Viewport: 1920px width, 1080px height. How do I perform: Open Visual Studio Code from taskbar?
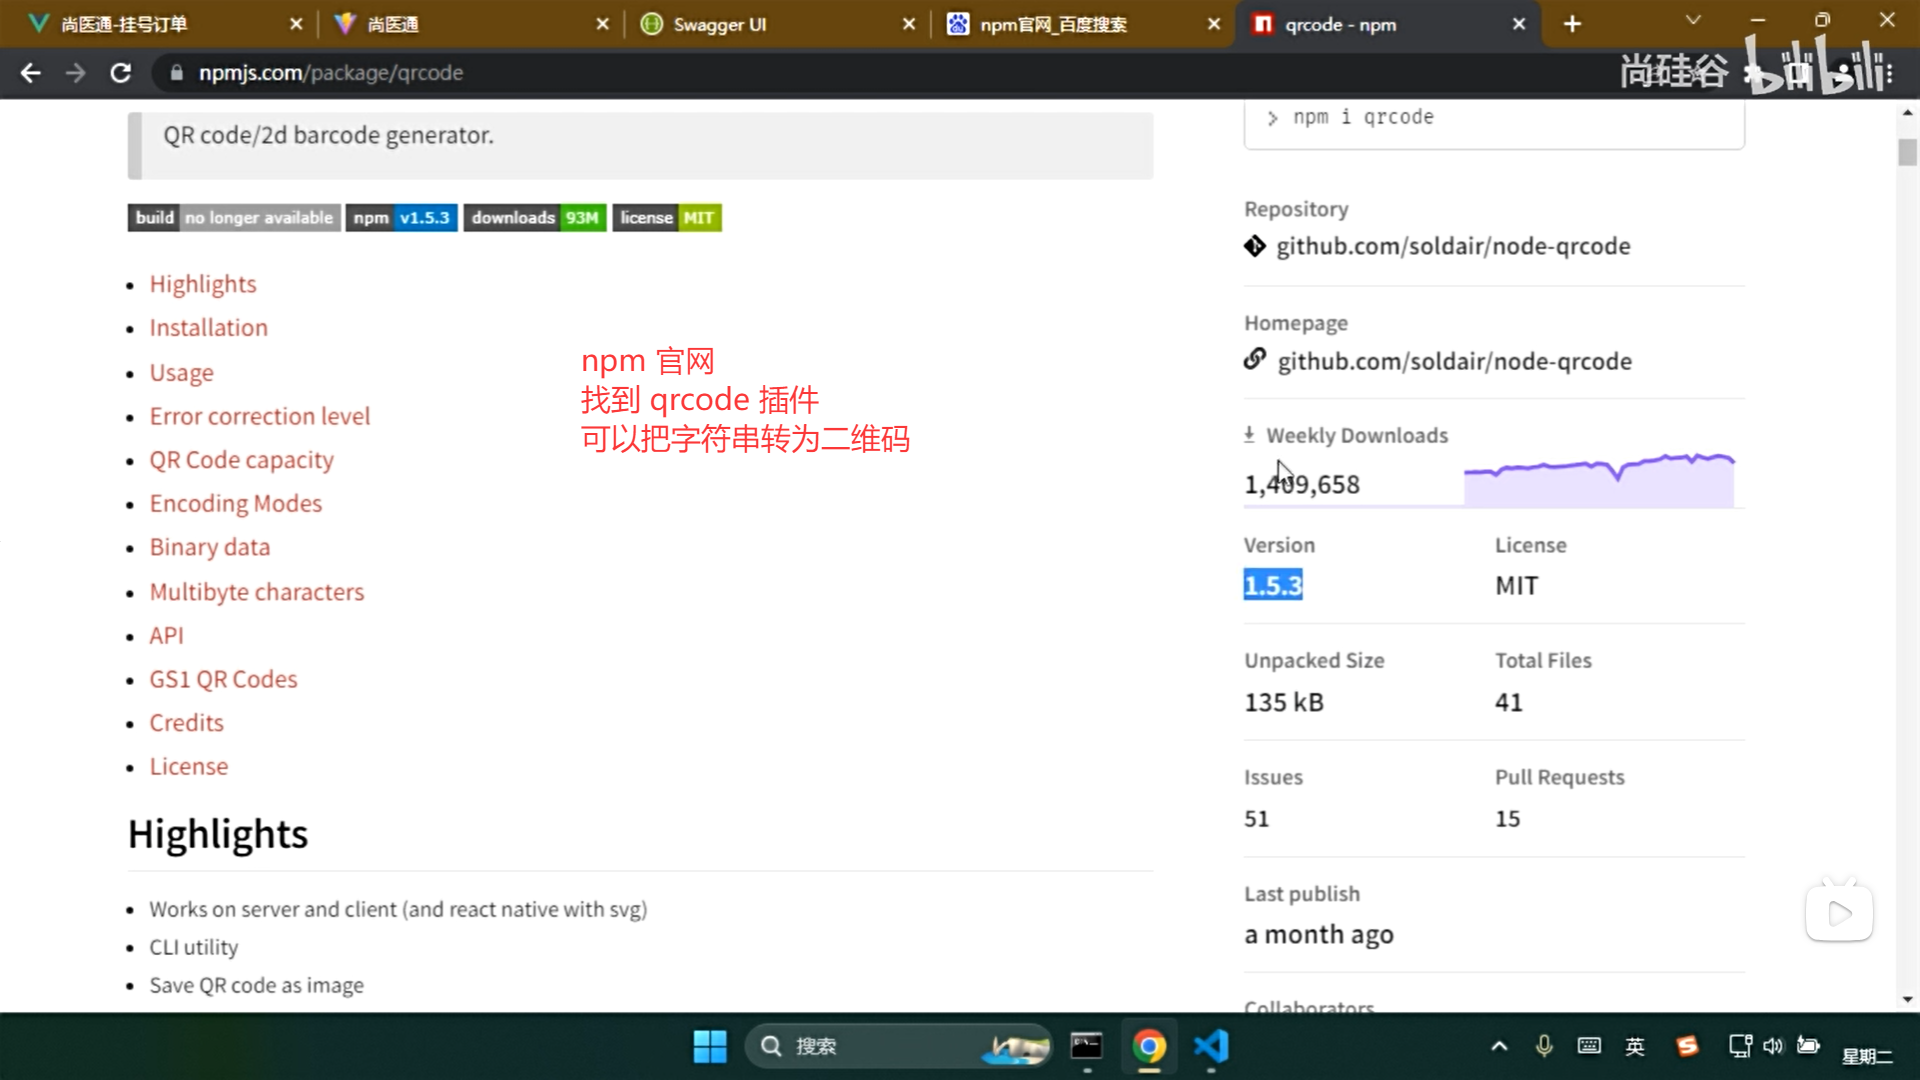click(1211, 1046)
